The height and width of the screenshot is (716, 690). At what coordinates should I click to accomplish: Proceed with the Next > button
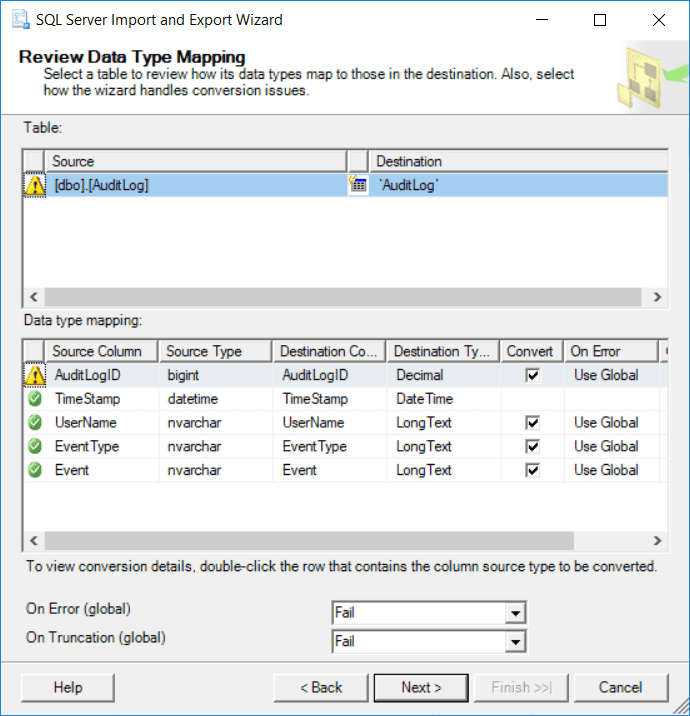coord(421,687)
